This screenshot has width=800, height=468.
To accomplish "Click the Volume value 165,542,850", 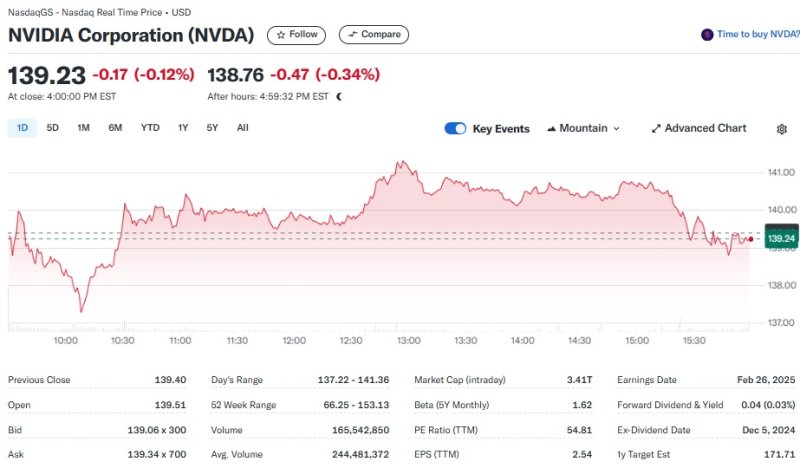I will coord(361,430).
